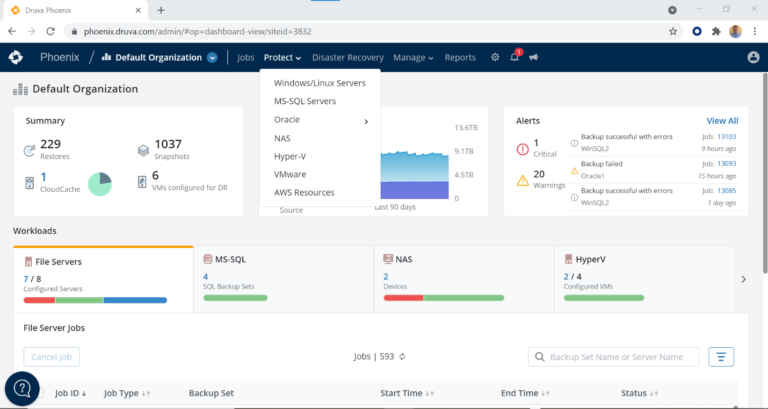Open the user profile account icon
The image size is (768, 409).
[x=753, y=58]
